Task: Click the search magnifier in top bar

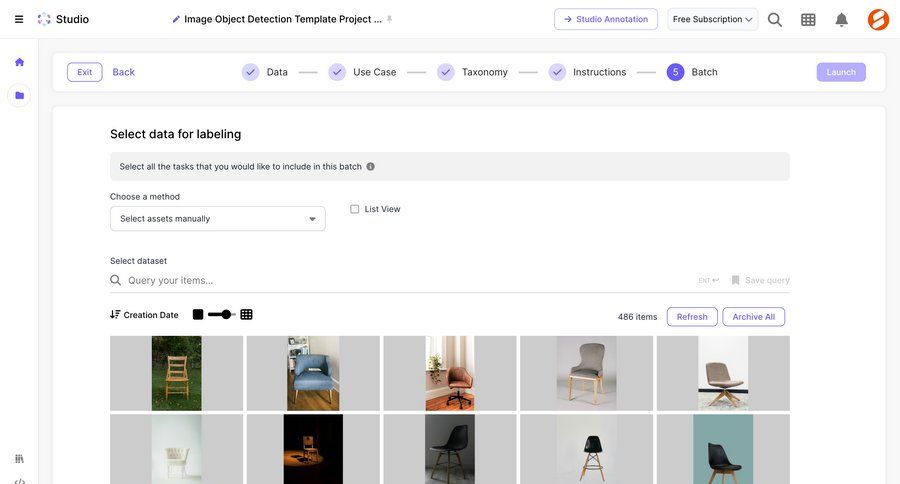Action: coord(775,19)
